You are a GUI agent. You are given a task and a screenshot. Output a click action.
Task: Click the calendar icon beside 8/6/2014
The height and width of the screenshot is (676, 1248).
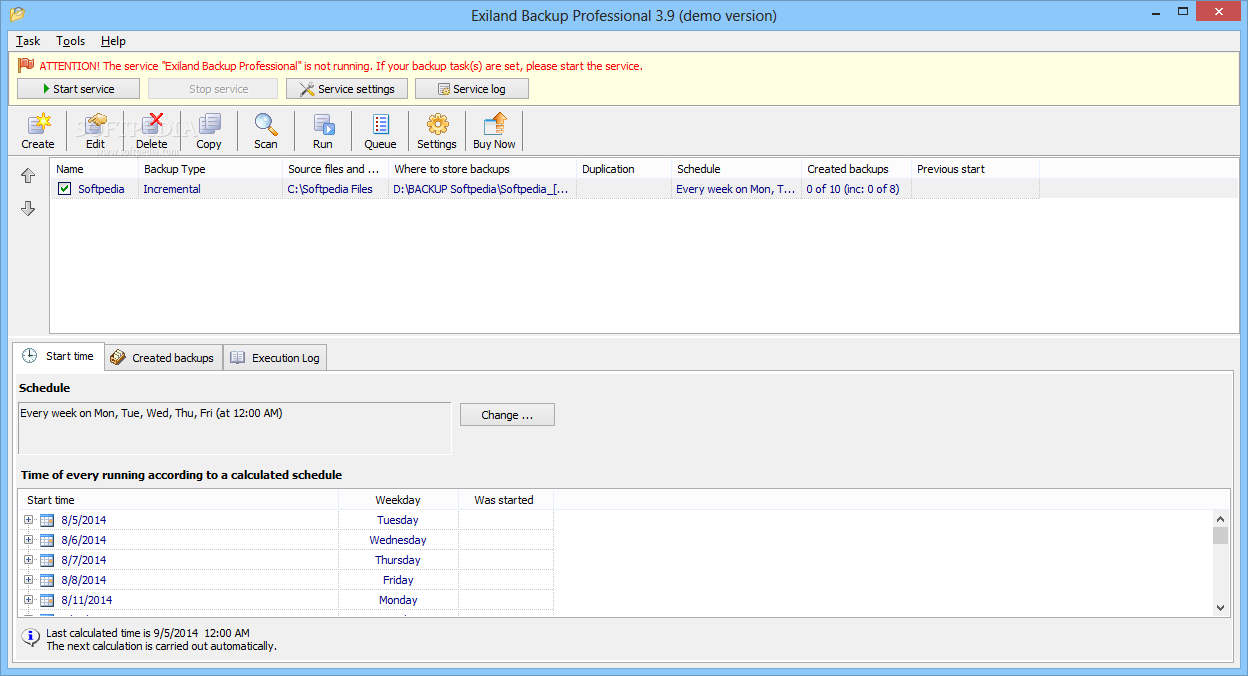click(x=47, y=540)
